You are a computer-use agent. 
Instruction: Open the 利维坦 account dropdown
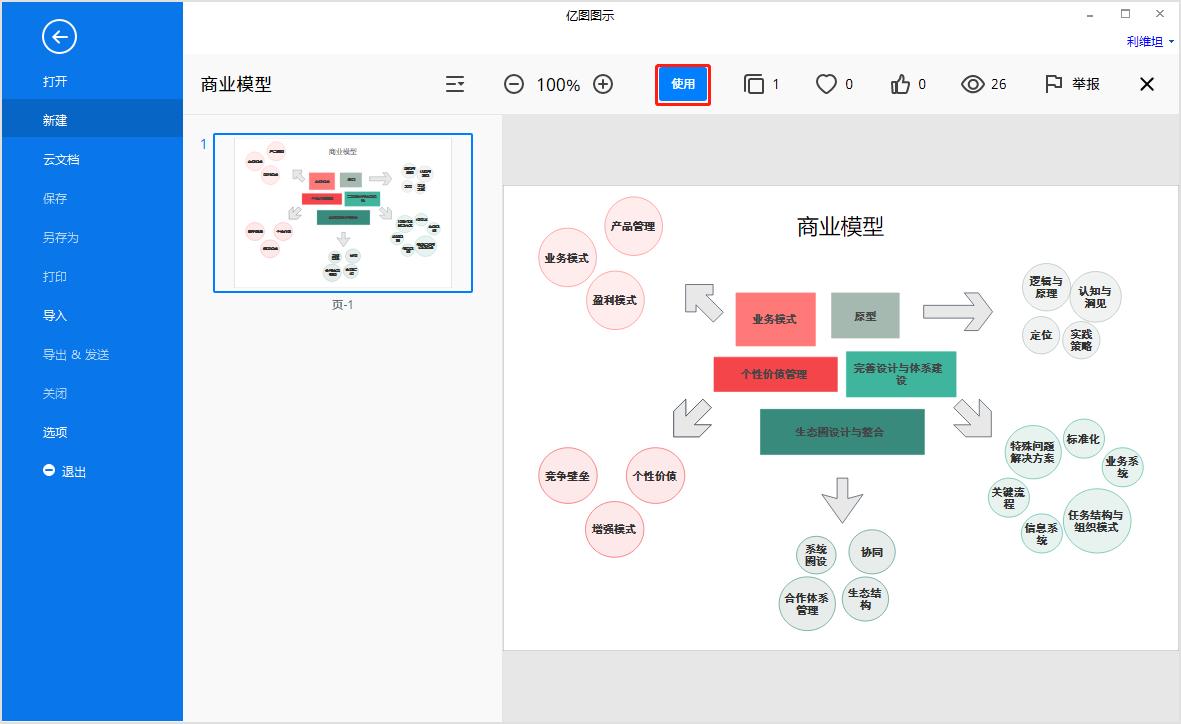pyautogui.click(x=1143, y=41)
